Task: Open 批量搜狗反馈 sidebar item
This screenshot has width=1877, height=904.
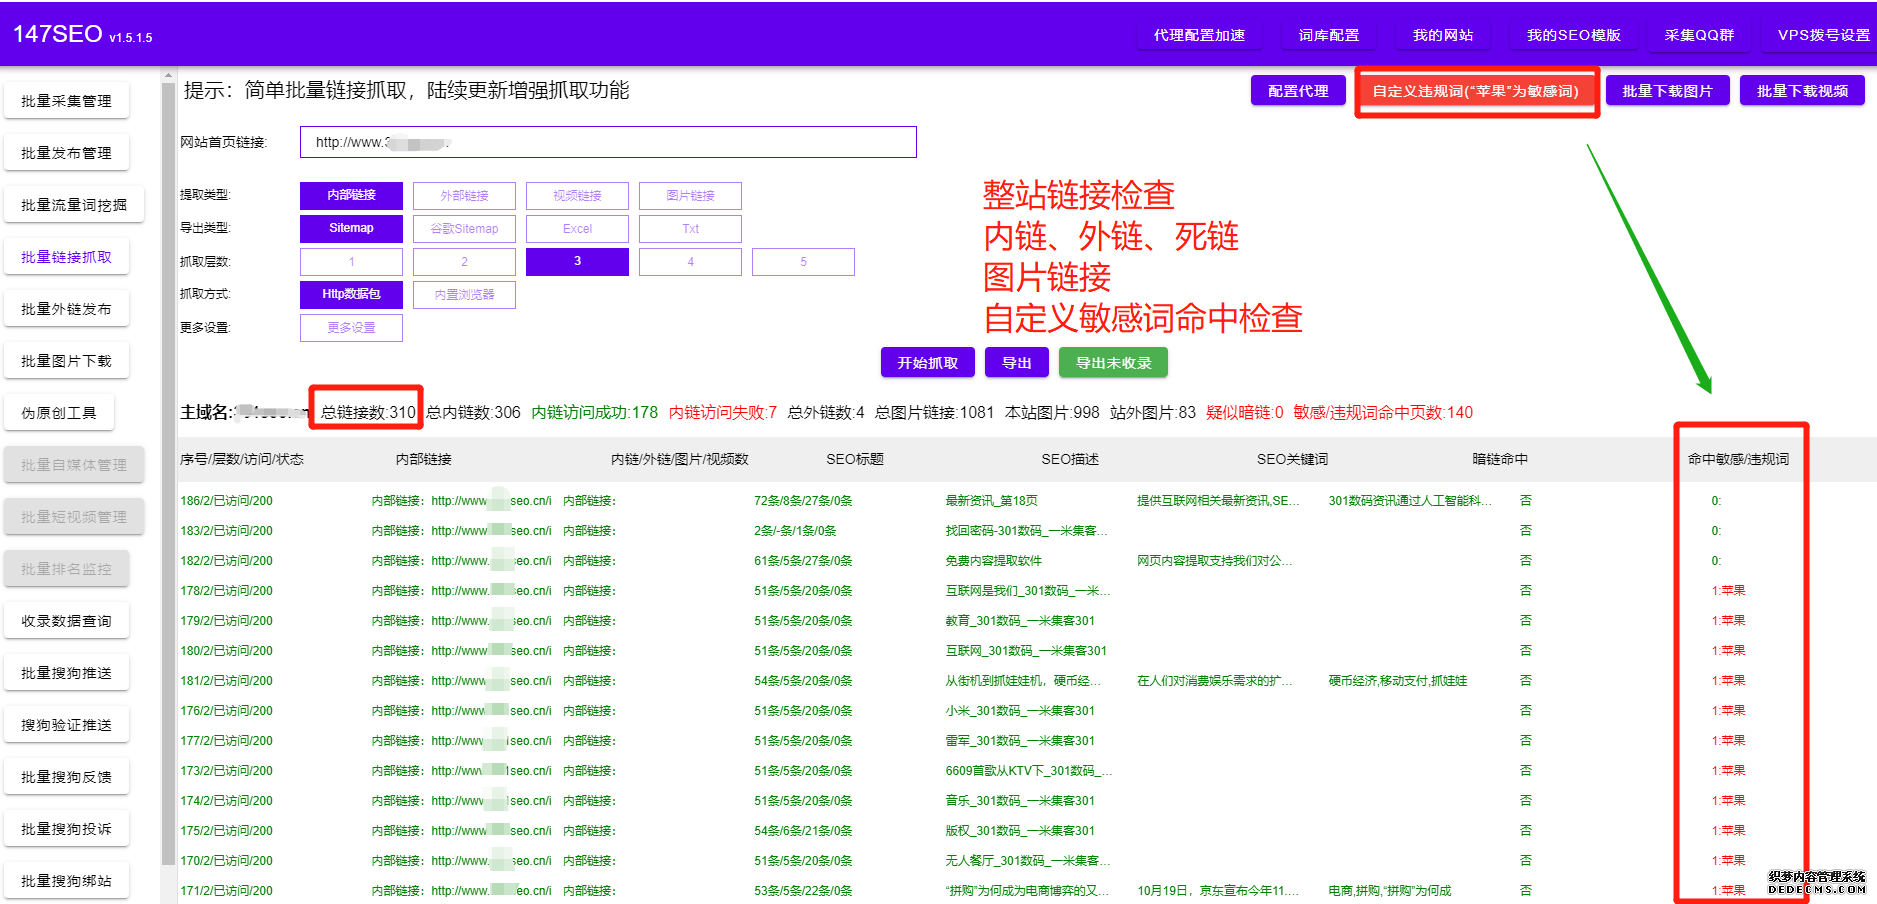Action: [x=66, y=777]
